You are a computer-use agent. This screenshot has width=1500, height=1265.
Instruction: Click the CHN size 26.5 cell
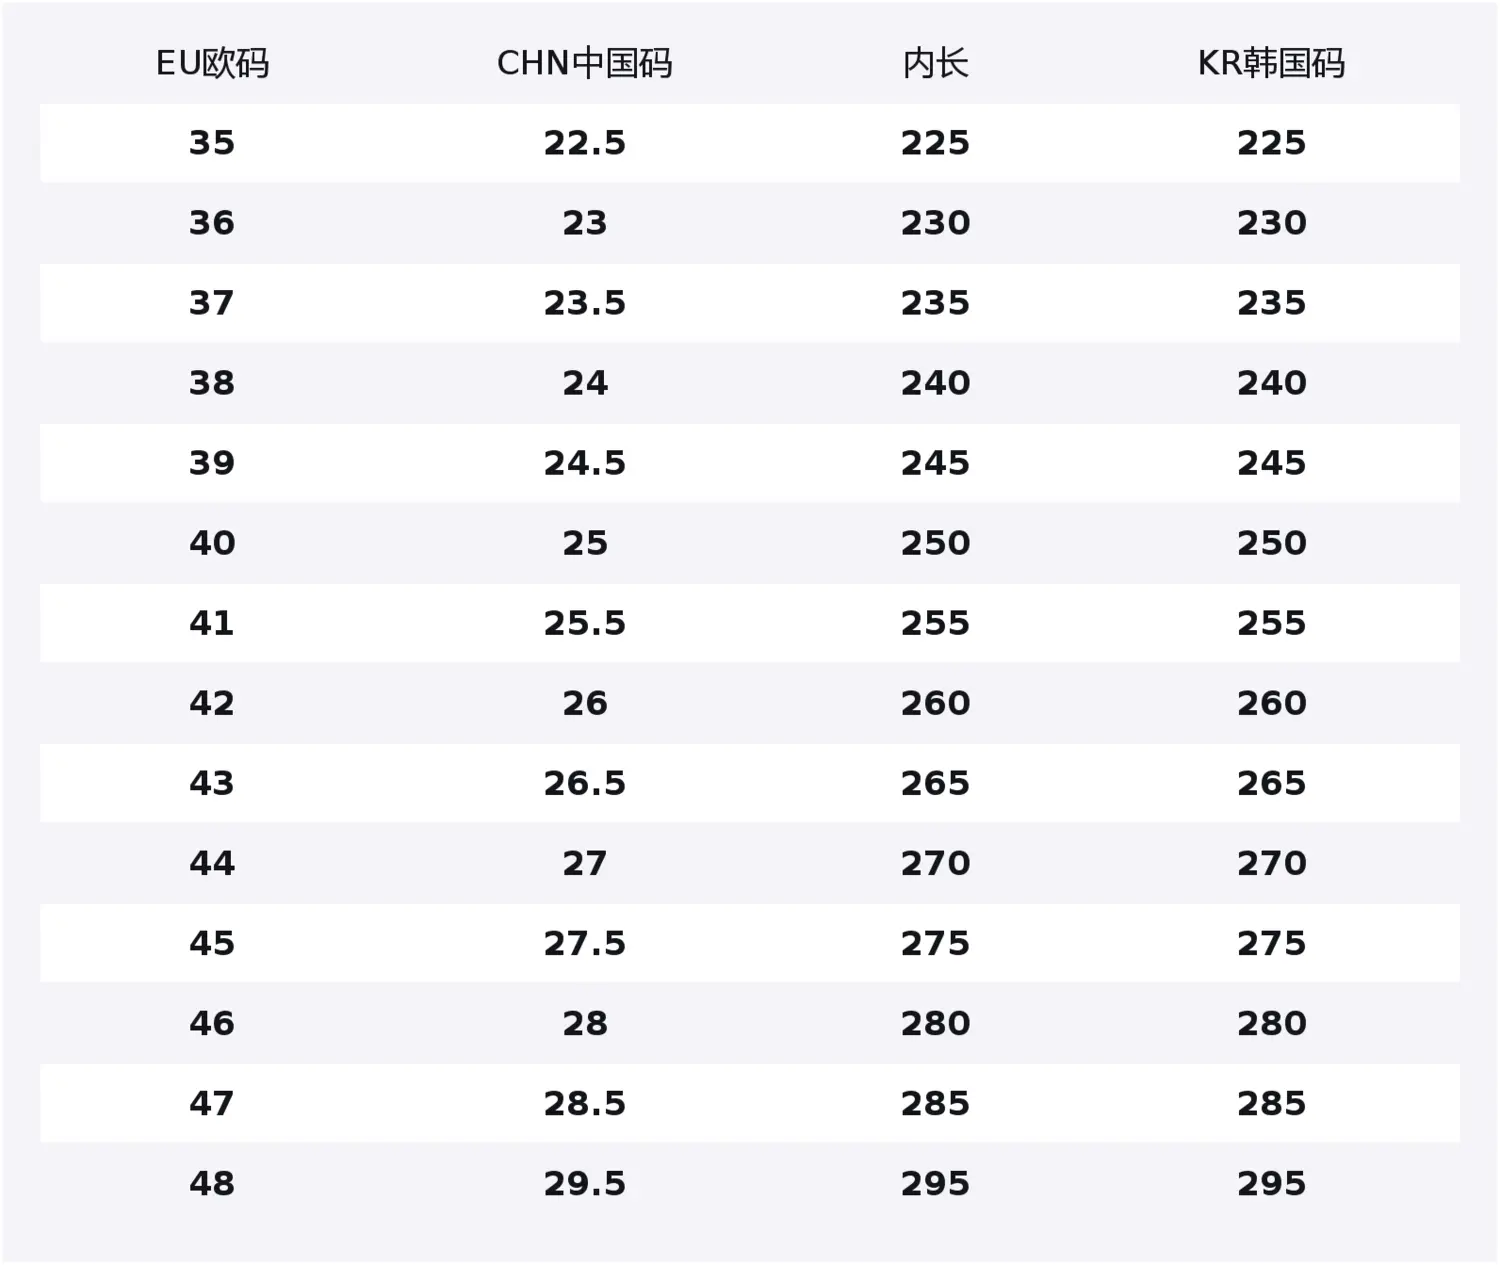tap(584, 783)
